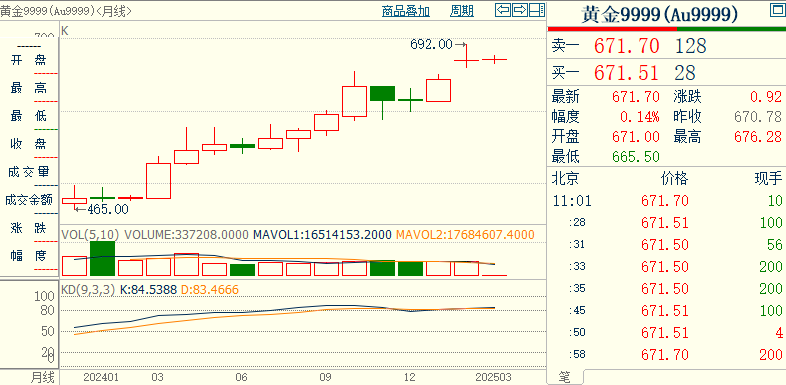Click the 692.00 high price candlestick
This screenshot has height=385, width=786.
point(467,56)
